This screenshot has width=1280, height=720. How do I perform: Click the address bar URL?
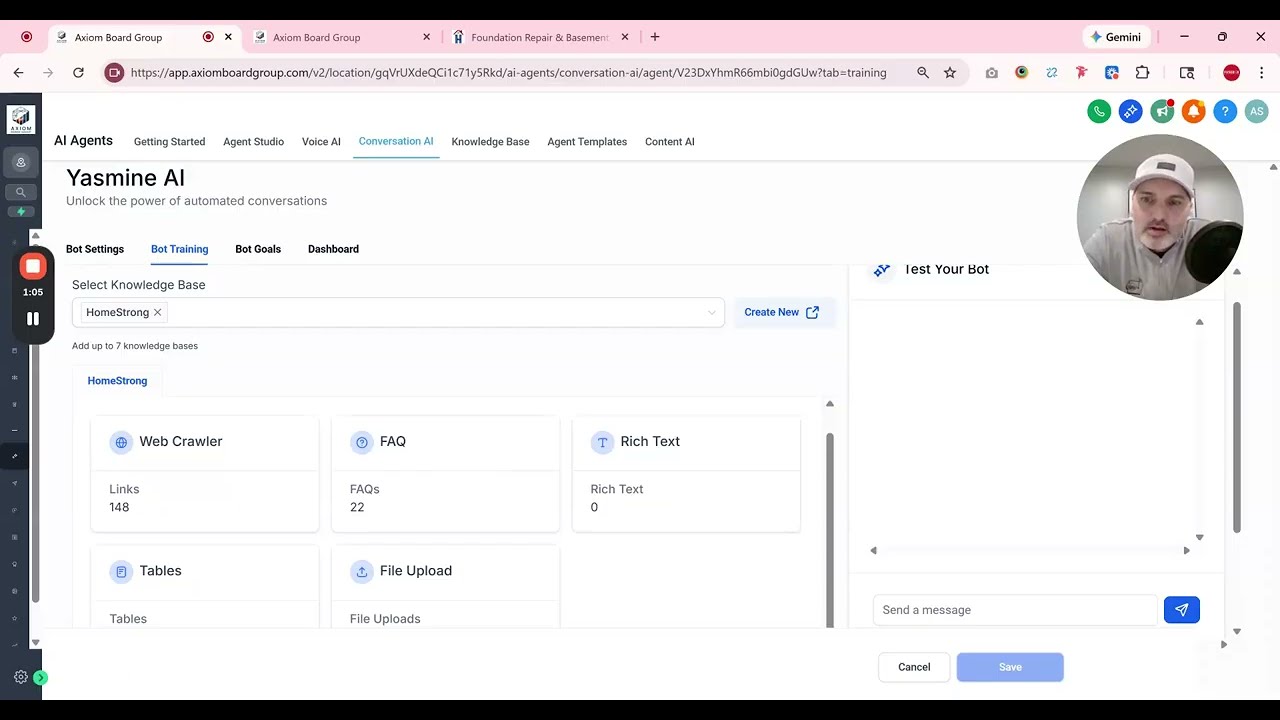click(x=508, y=72)
